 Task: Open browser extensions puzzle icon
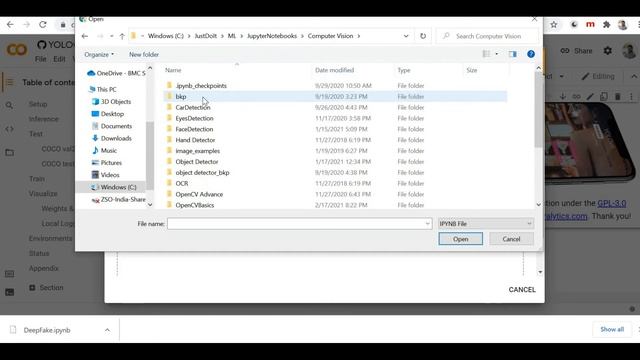coord(607,24)
